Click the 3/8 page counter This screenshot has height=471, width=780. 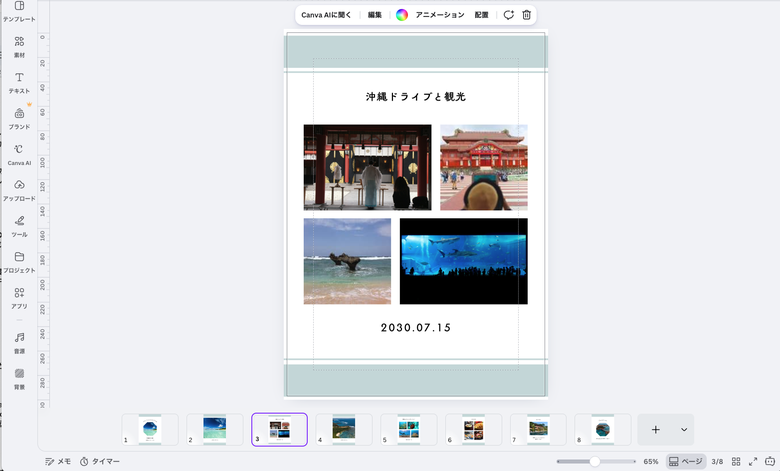coord(717,462)
